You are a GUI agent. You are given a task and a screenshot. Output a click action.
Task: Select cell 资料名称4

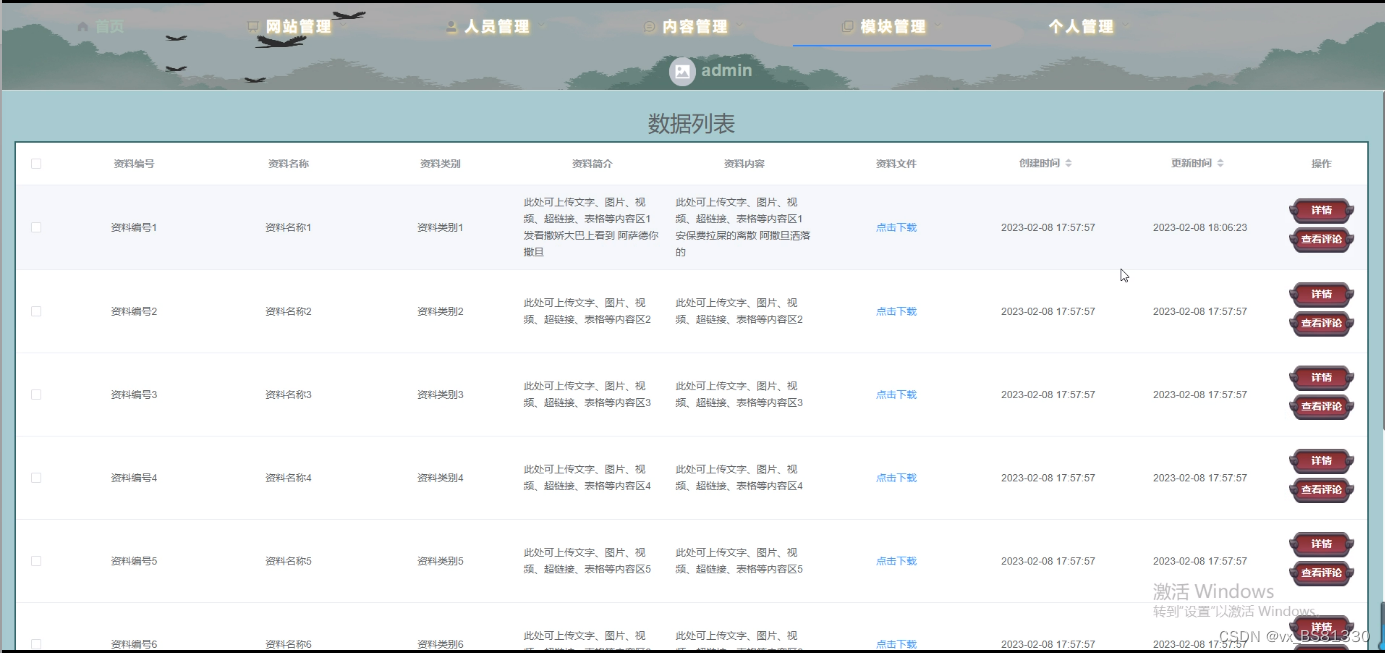tap(288, 478)
